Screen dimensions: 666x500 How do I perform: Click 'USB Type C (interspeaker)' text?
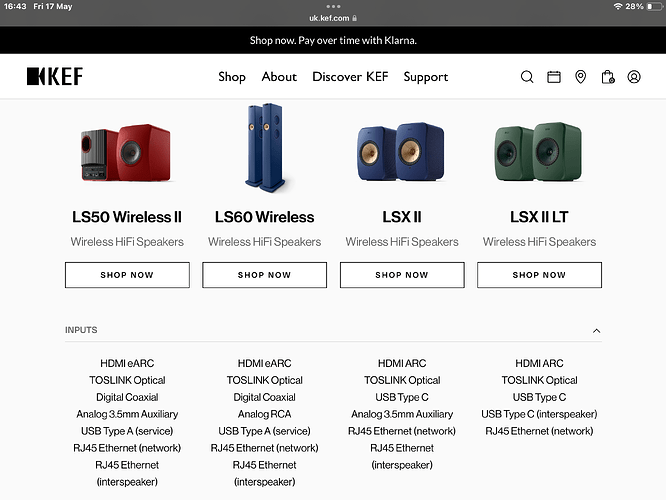pos(539,414)
